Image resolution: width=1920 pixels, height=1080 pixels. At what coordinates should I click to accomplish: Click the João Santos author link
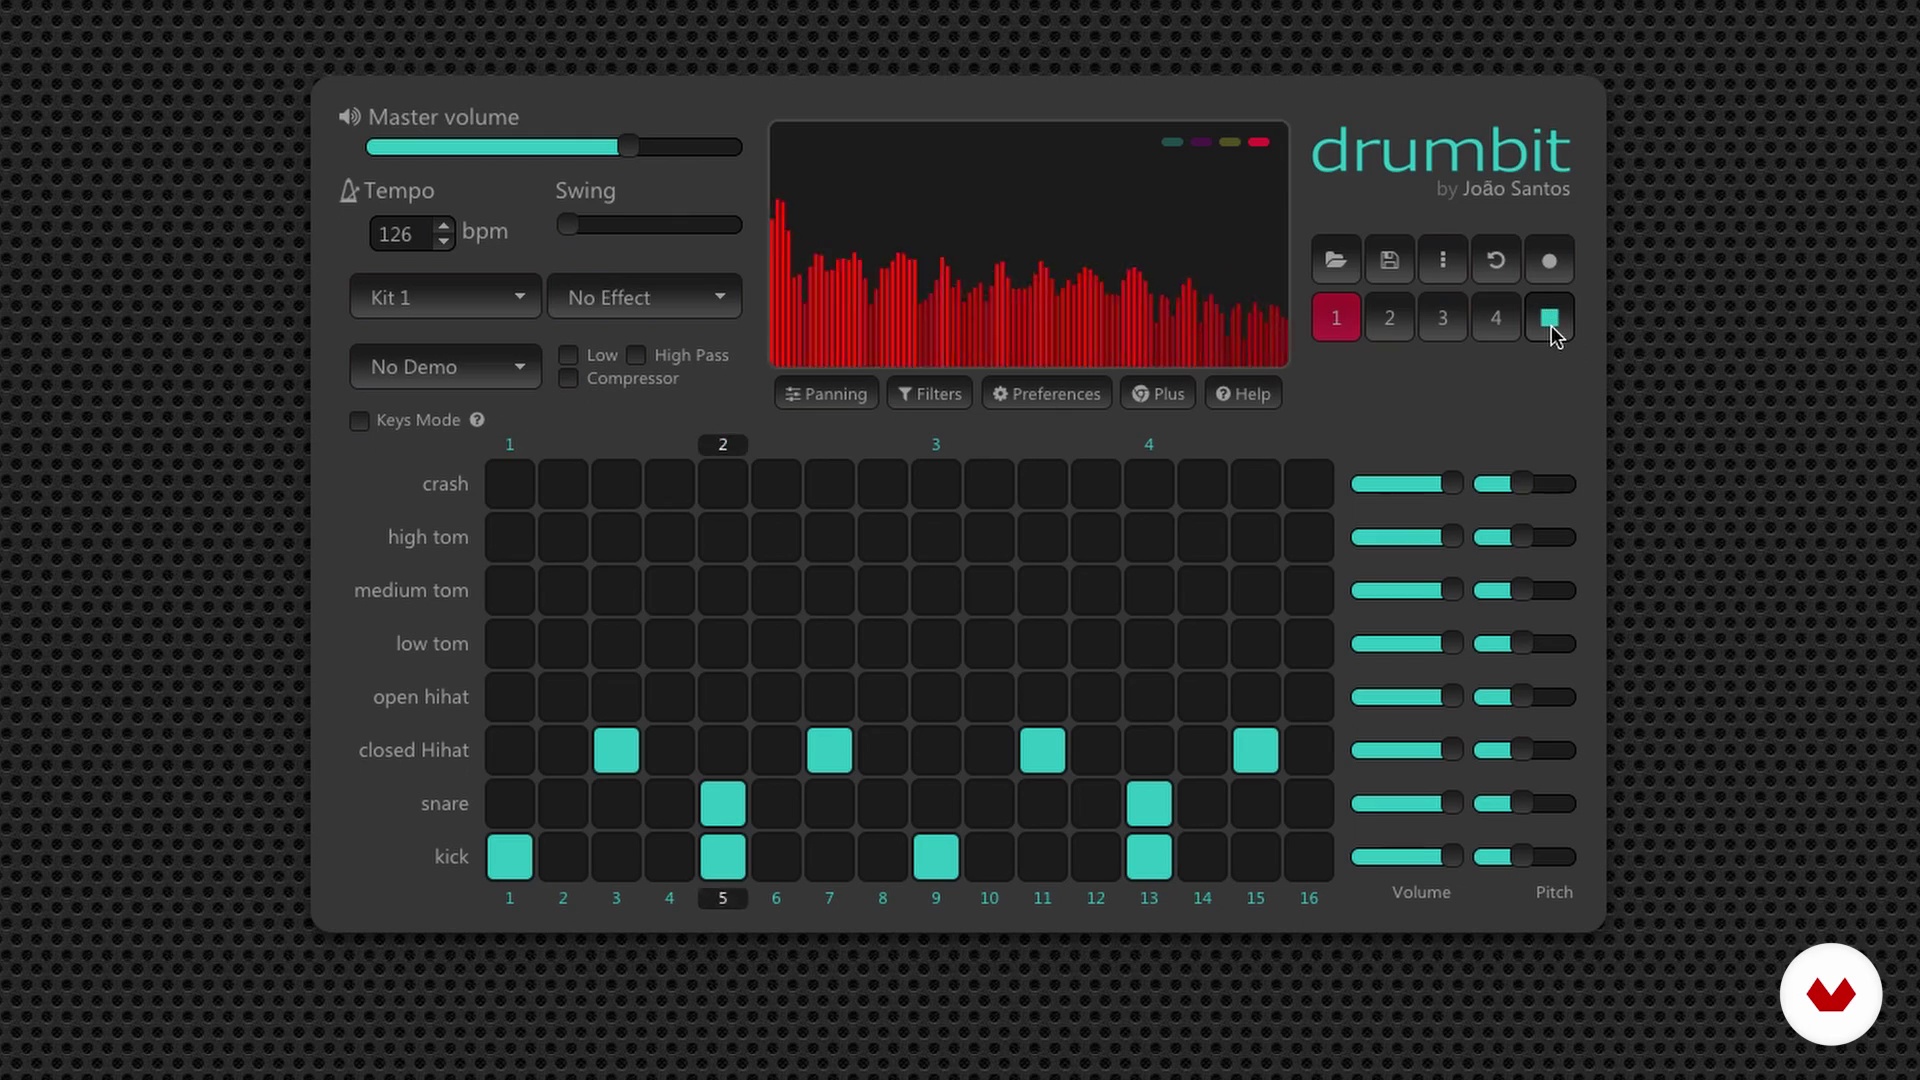coord(1516,189)
